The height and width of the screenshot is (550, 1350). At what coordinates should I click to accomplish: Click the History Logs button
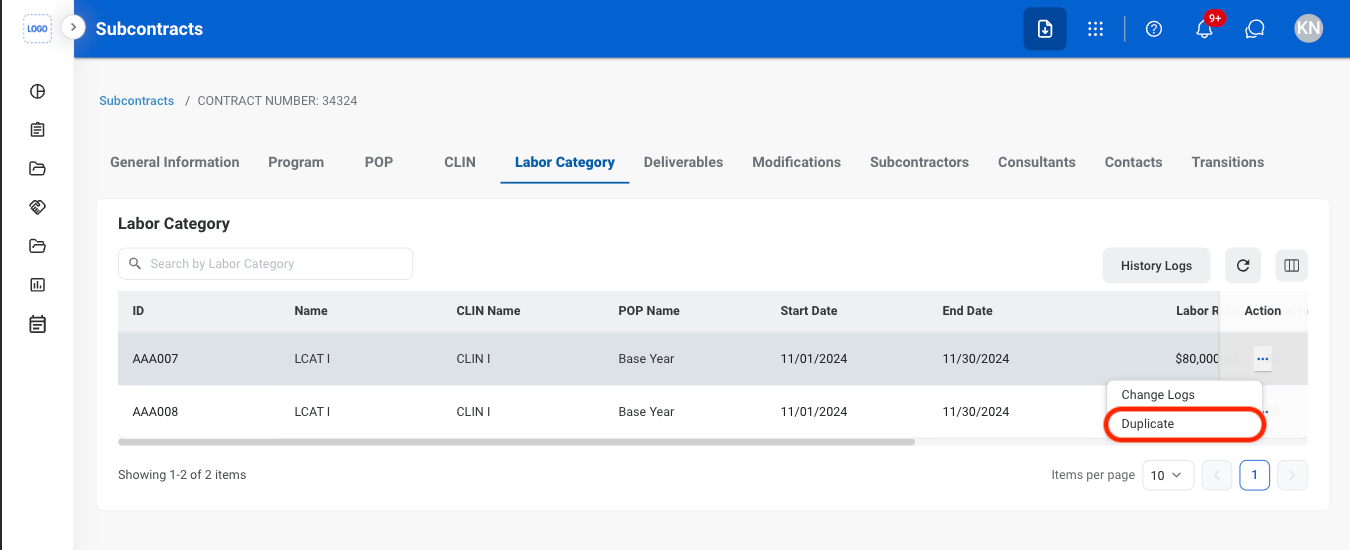click(x=1156, y=265)
